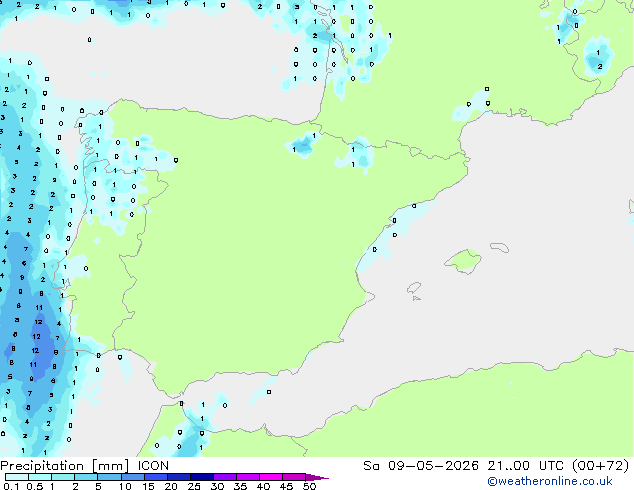Image resolution: width=634 pixels, height=490 pixels.
Task: Click the legend label '15'
Action: tap(148, 486)
